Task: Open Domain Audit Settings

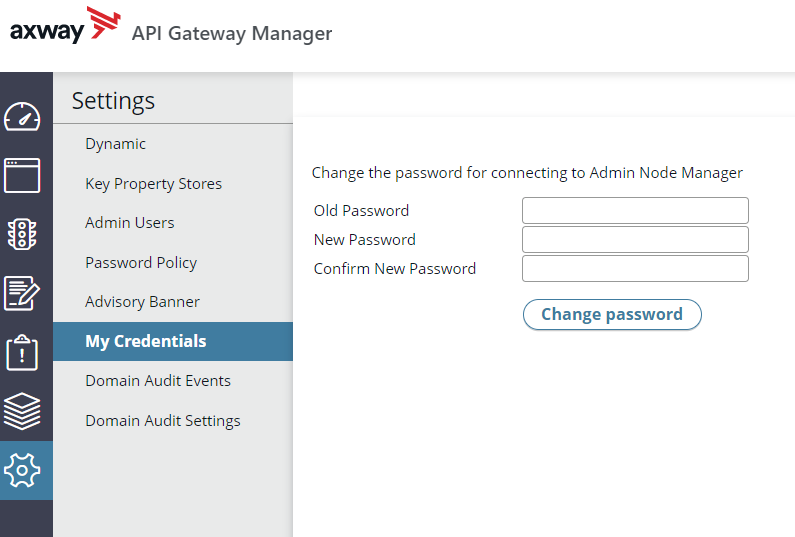Action: click(x=163, y=421)
